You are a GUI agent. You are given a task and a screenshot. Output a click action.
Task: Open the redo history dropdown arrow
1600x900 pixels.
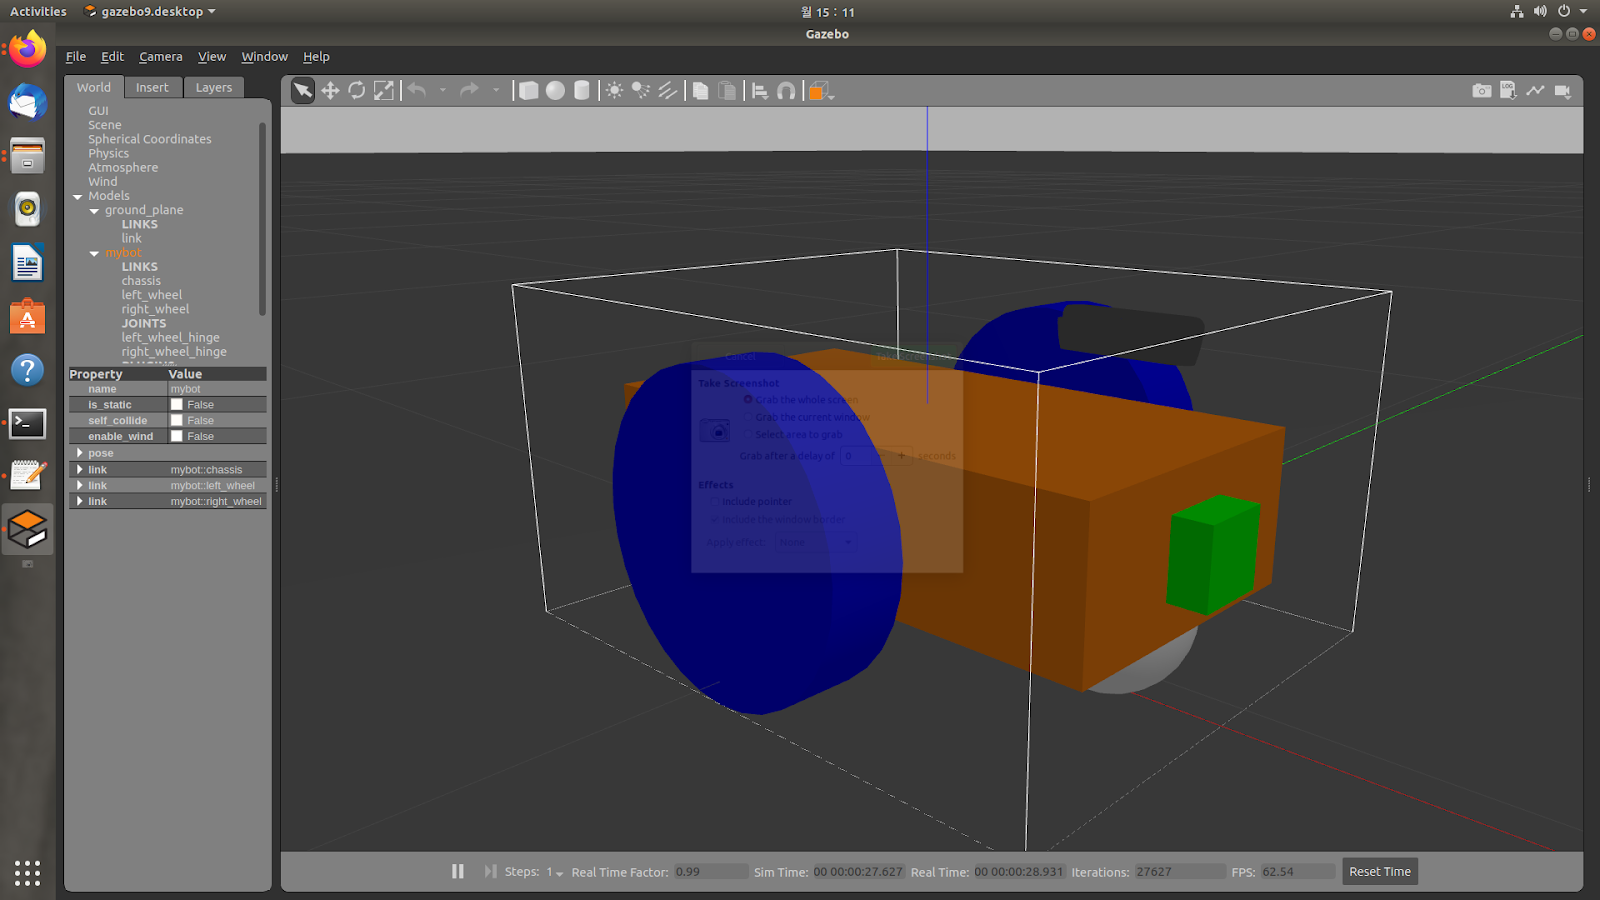[496, 91]
